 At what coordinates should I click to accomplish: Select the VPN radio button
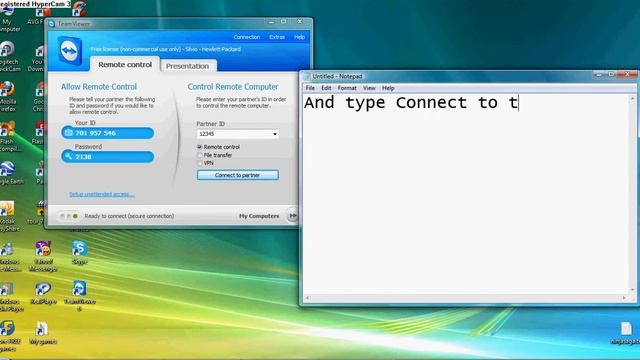click(x=200, y=163)
